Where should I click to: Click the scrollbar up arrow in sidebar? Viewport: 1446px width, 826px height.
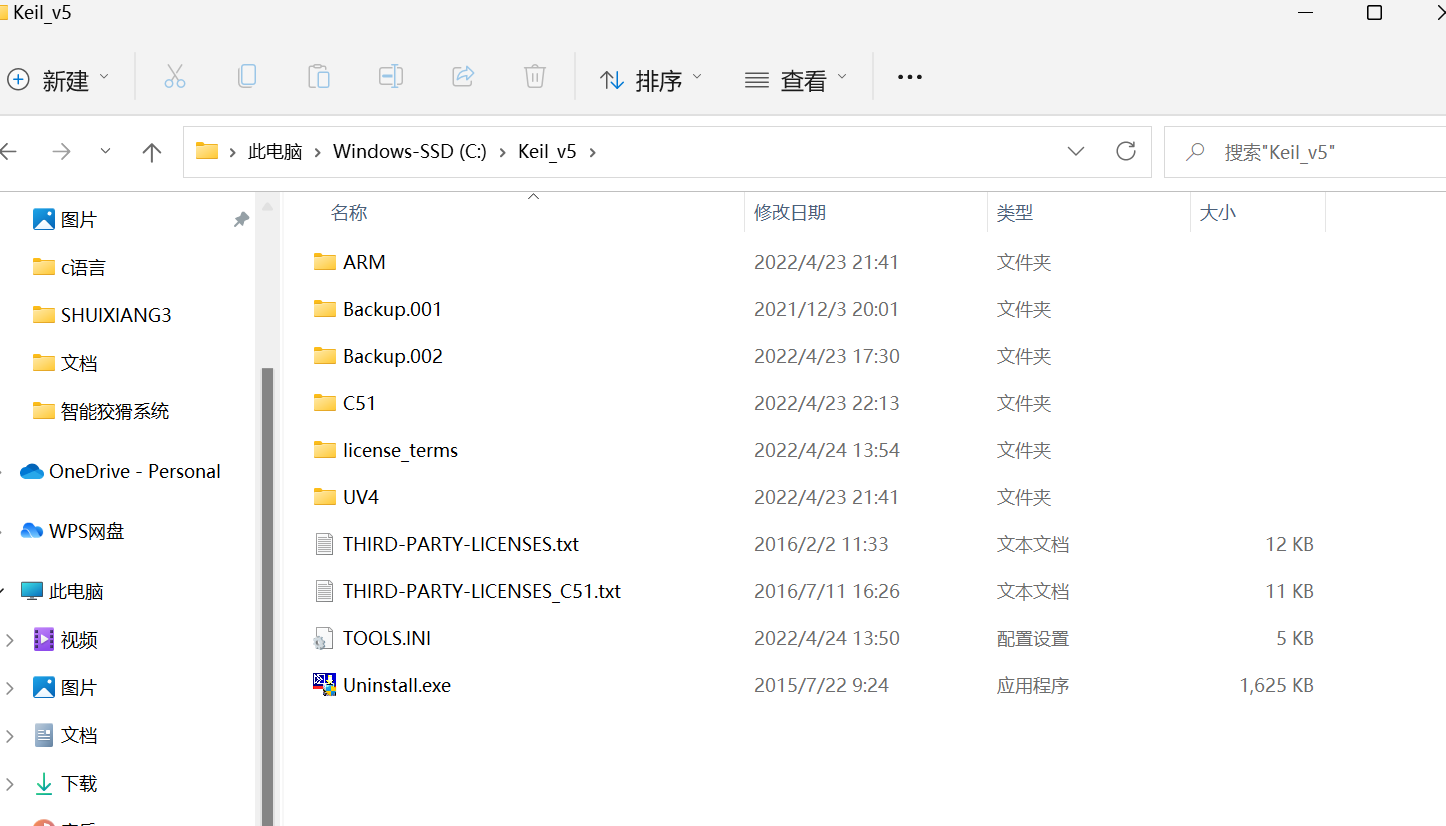click(x=267, y=206)
